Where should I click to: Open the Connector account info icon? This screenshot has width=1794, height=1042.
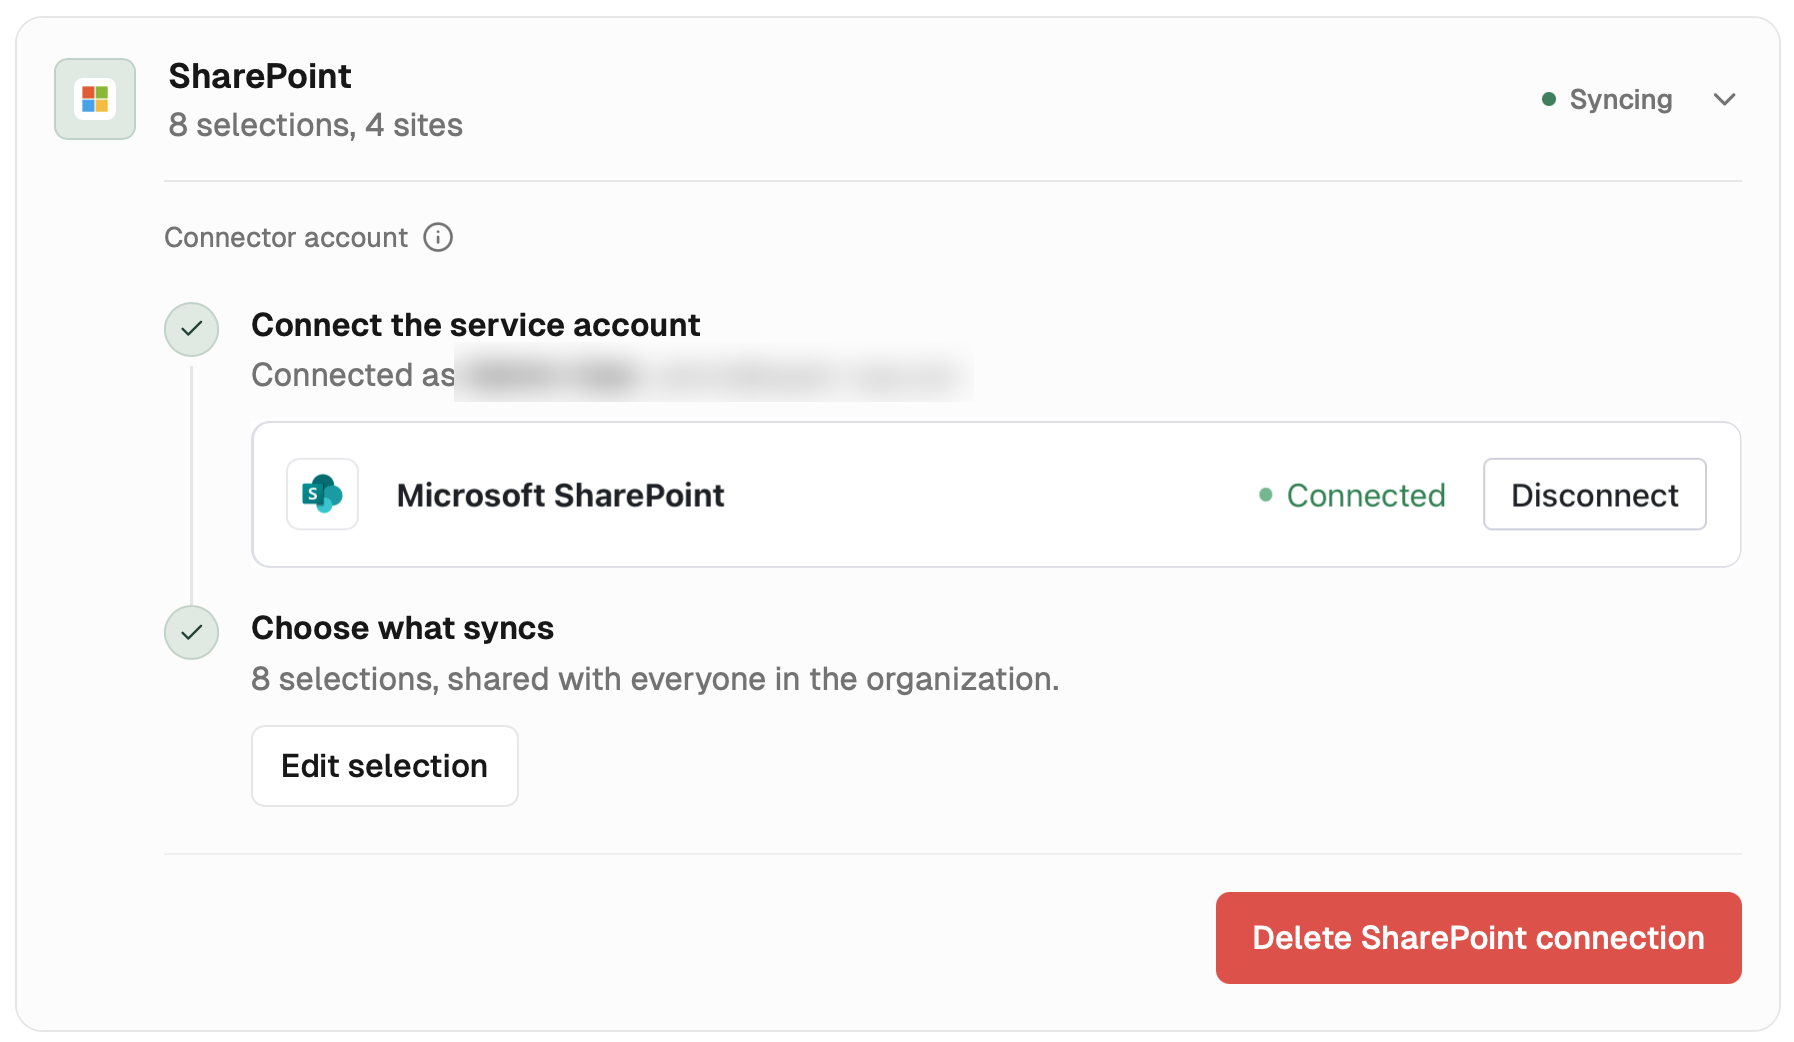[x=438, y=237]
